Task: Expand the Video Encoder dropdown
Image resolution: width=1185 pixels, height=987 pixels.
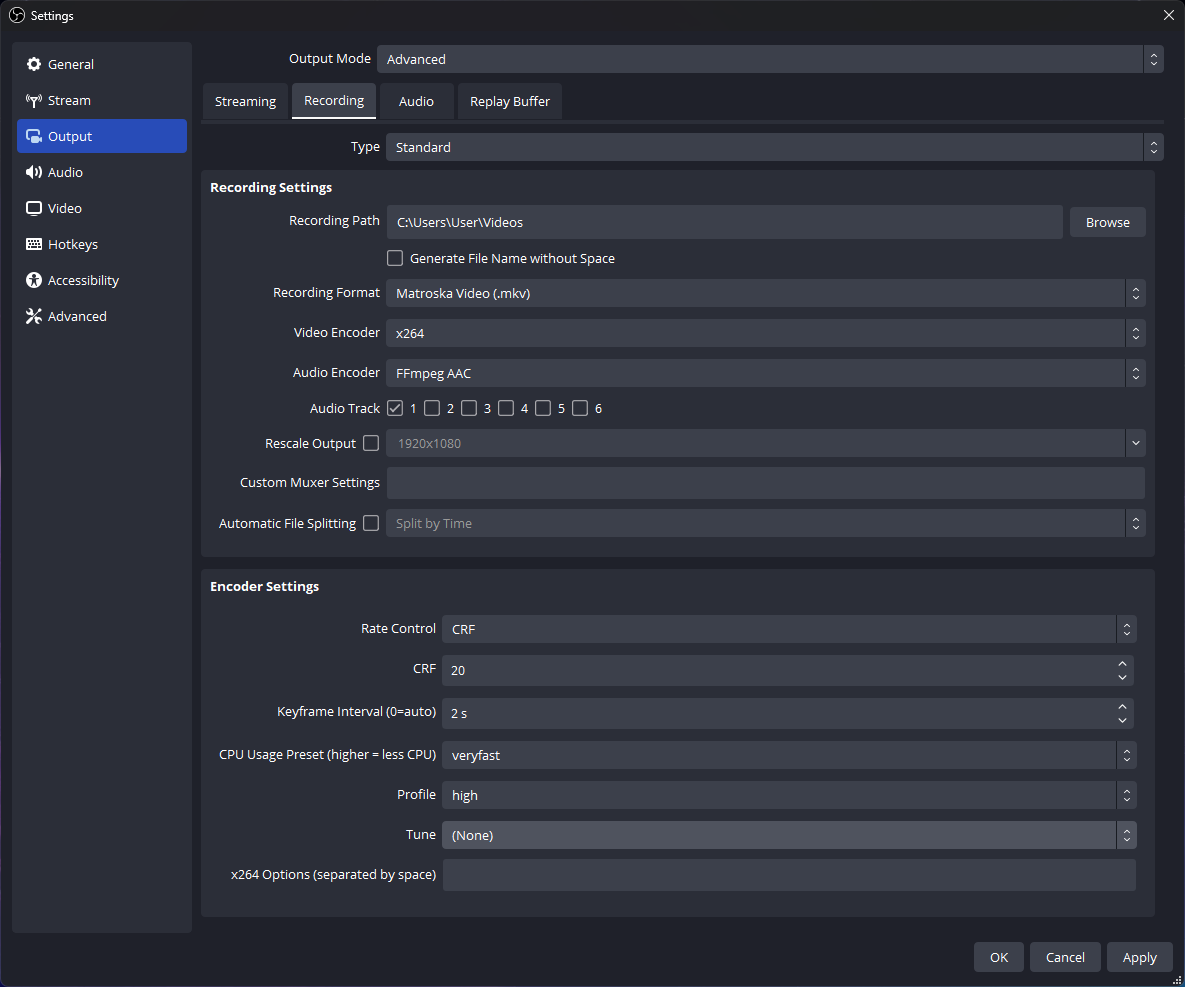Action: pos(765,333)
